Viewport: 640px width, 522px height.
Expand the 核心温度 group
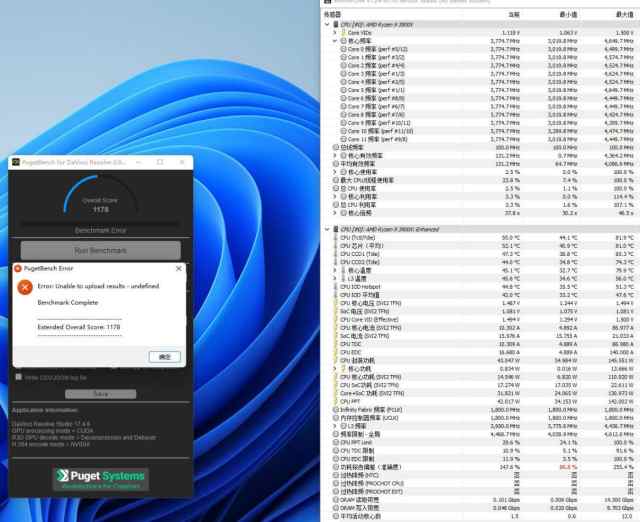335,269
